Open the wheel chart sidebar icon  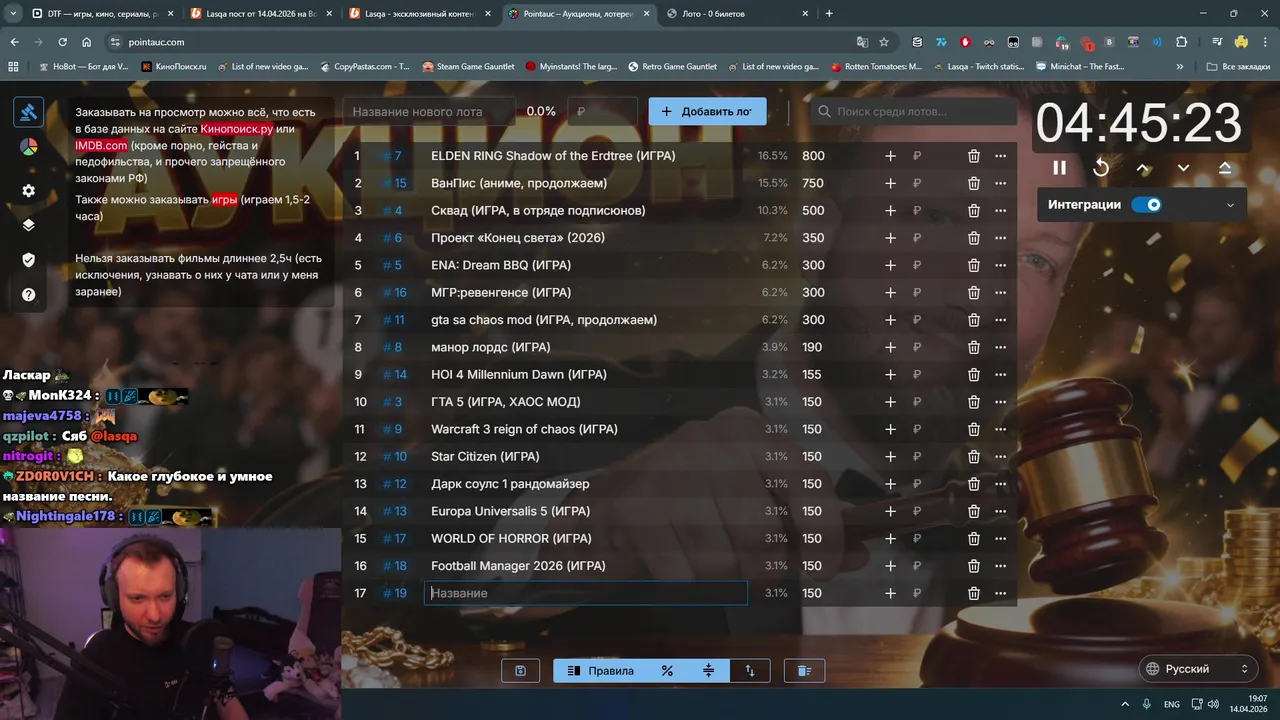(28, 147)
